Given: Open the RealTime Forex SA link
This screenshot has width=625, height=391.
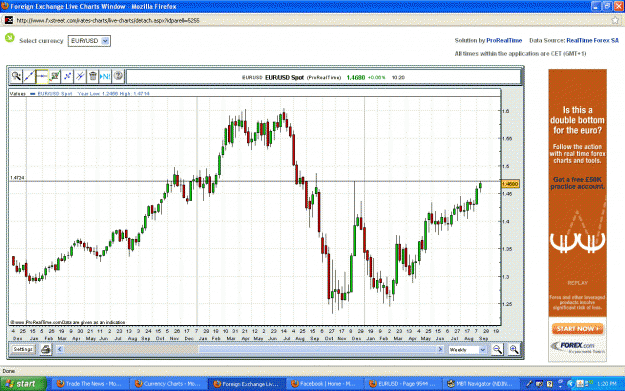Looking at the screenshot, I should click(x=593, y=40).
